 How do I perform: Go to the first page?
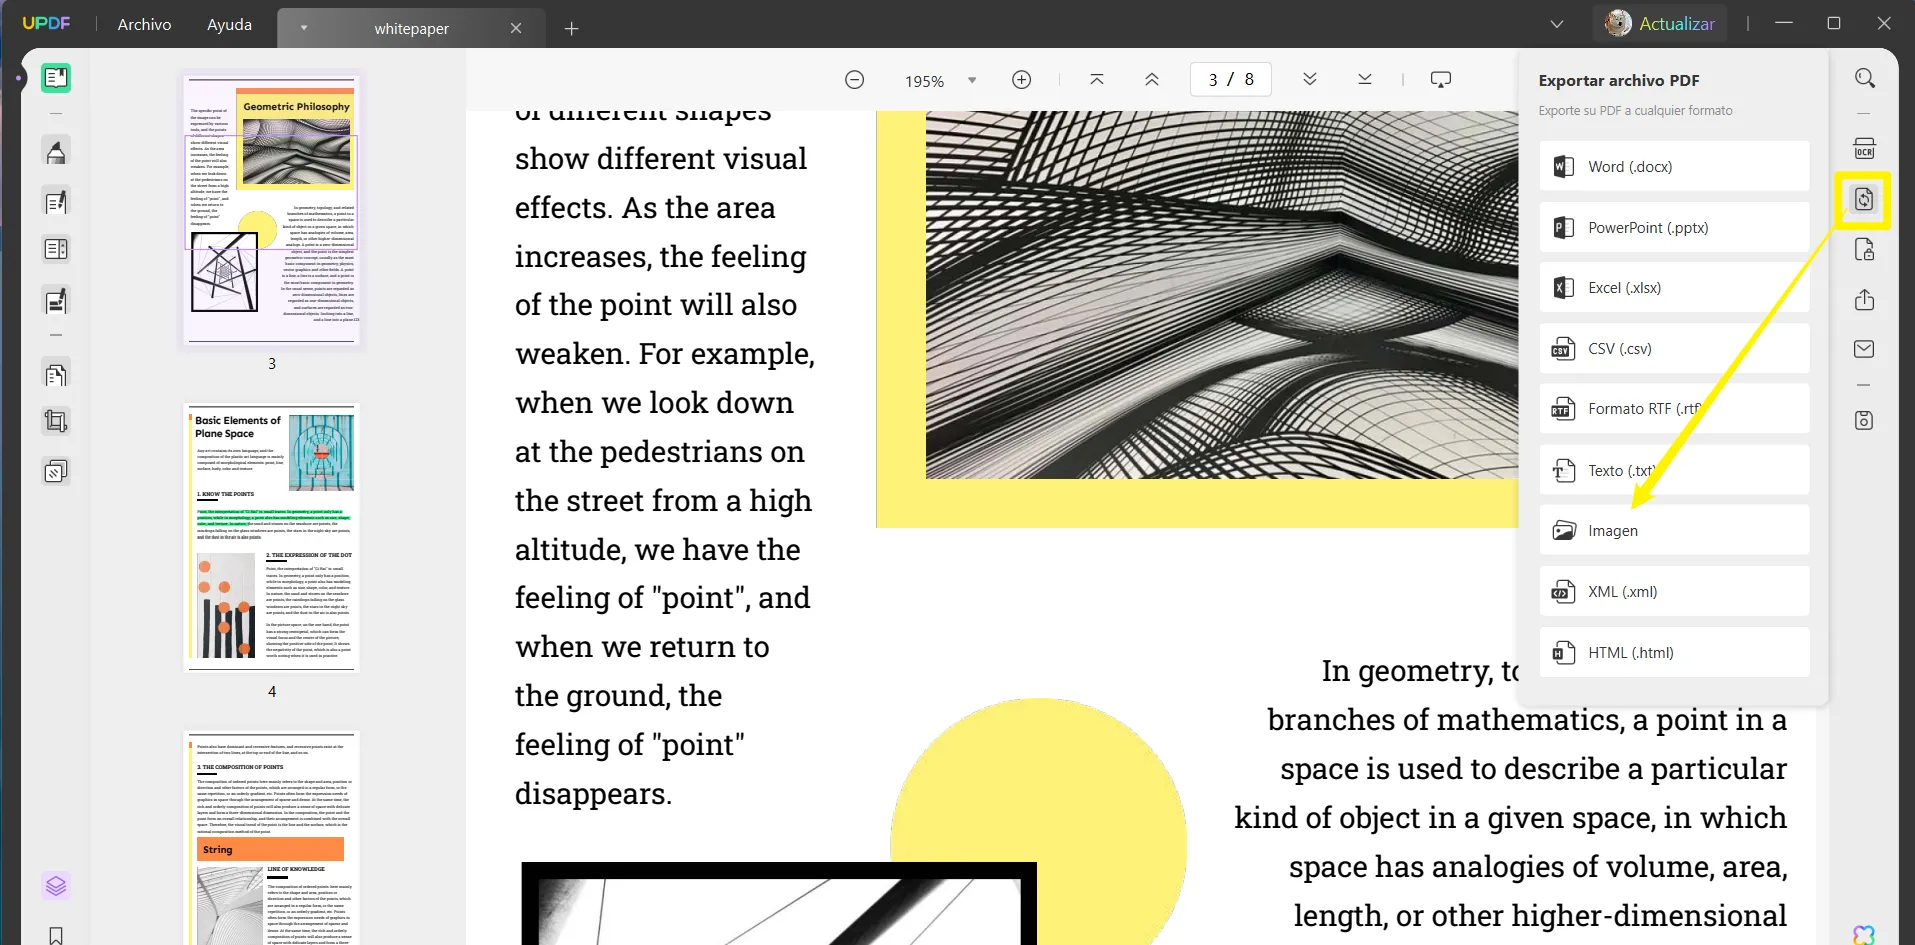pyautogui.click(x=1097, y=80)
